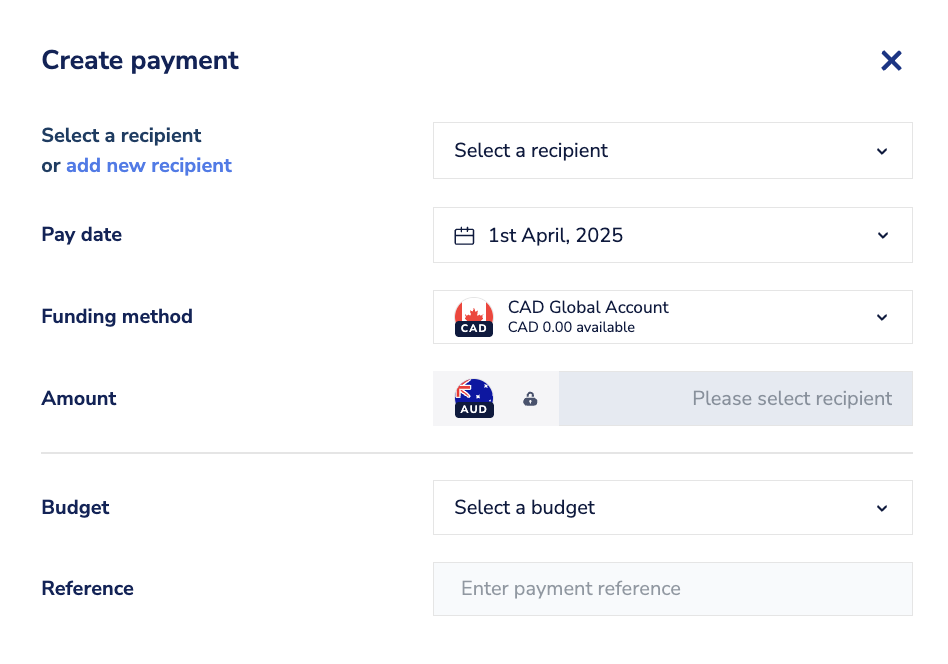Click the recipient dropdown chevron arrow
948x664 pixels.
click(x=882, y=151)
